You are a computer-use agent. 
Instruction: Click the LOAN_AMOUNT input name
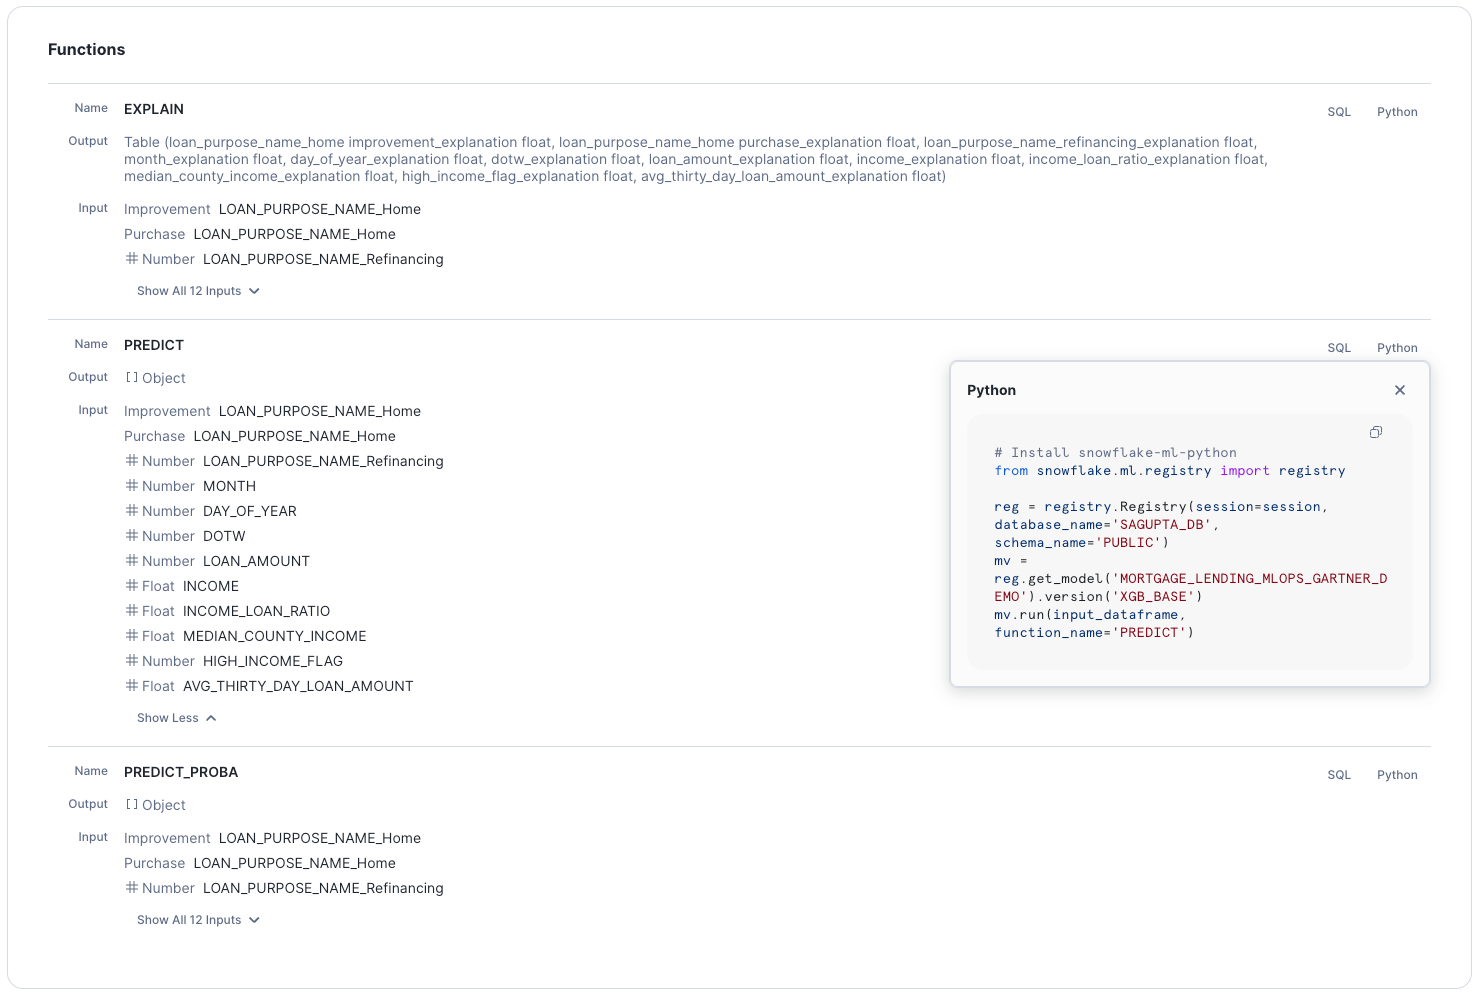tap(257, 561)
